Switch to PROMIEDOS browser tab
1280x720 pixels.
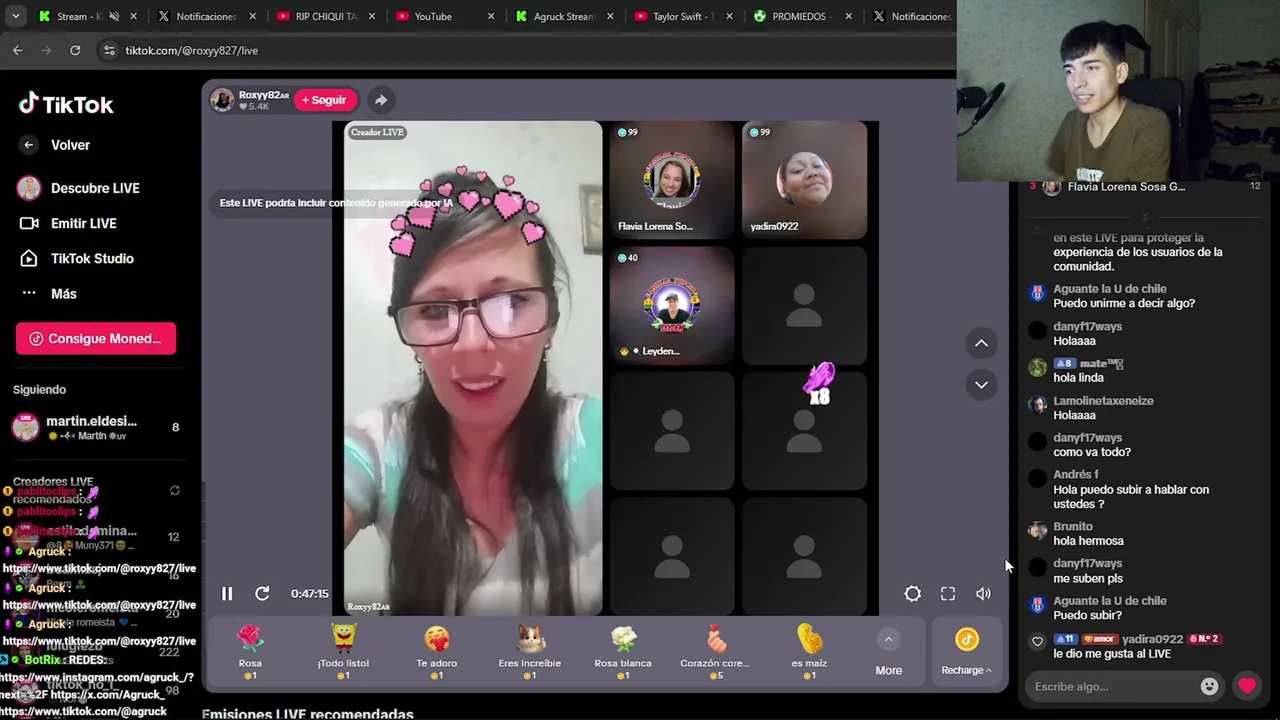point(799,16)
